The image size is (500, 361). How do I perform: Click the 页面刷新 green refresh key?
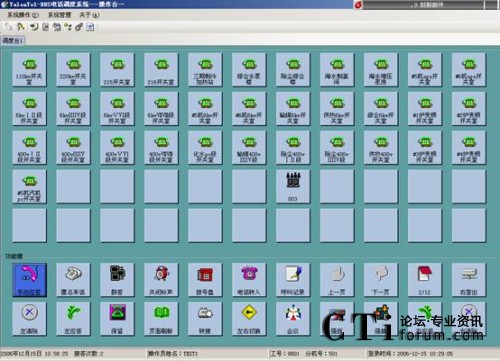(x=161, y=319)
